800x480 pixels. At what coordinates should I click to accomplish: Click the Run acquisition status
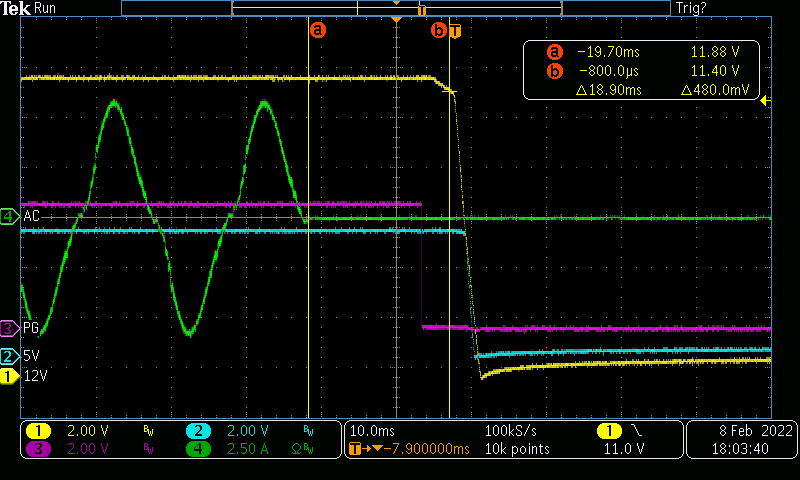point(46,8)
